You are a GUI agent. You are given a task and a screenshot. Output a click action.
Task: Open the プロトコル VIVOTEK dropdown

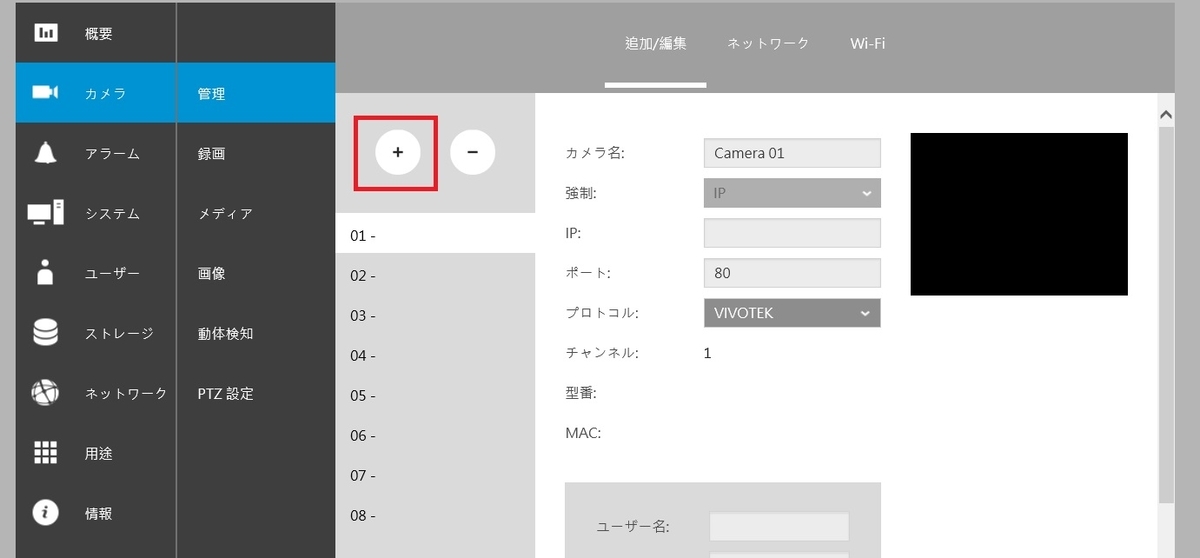(x=792, y=313)
